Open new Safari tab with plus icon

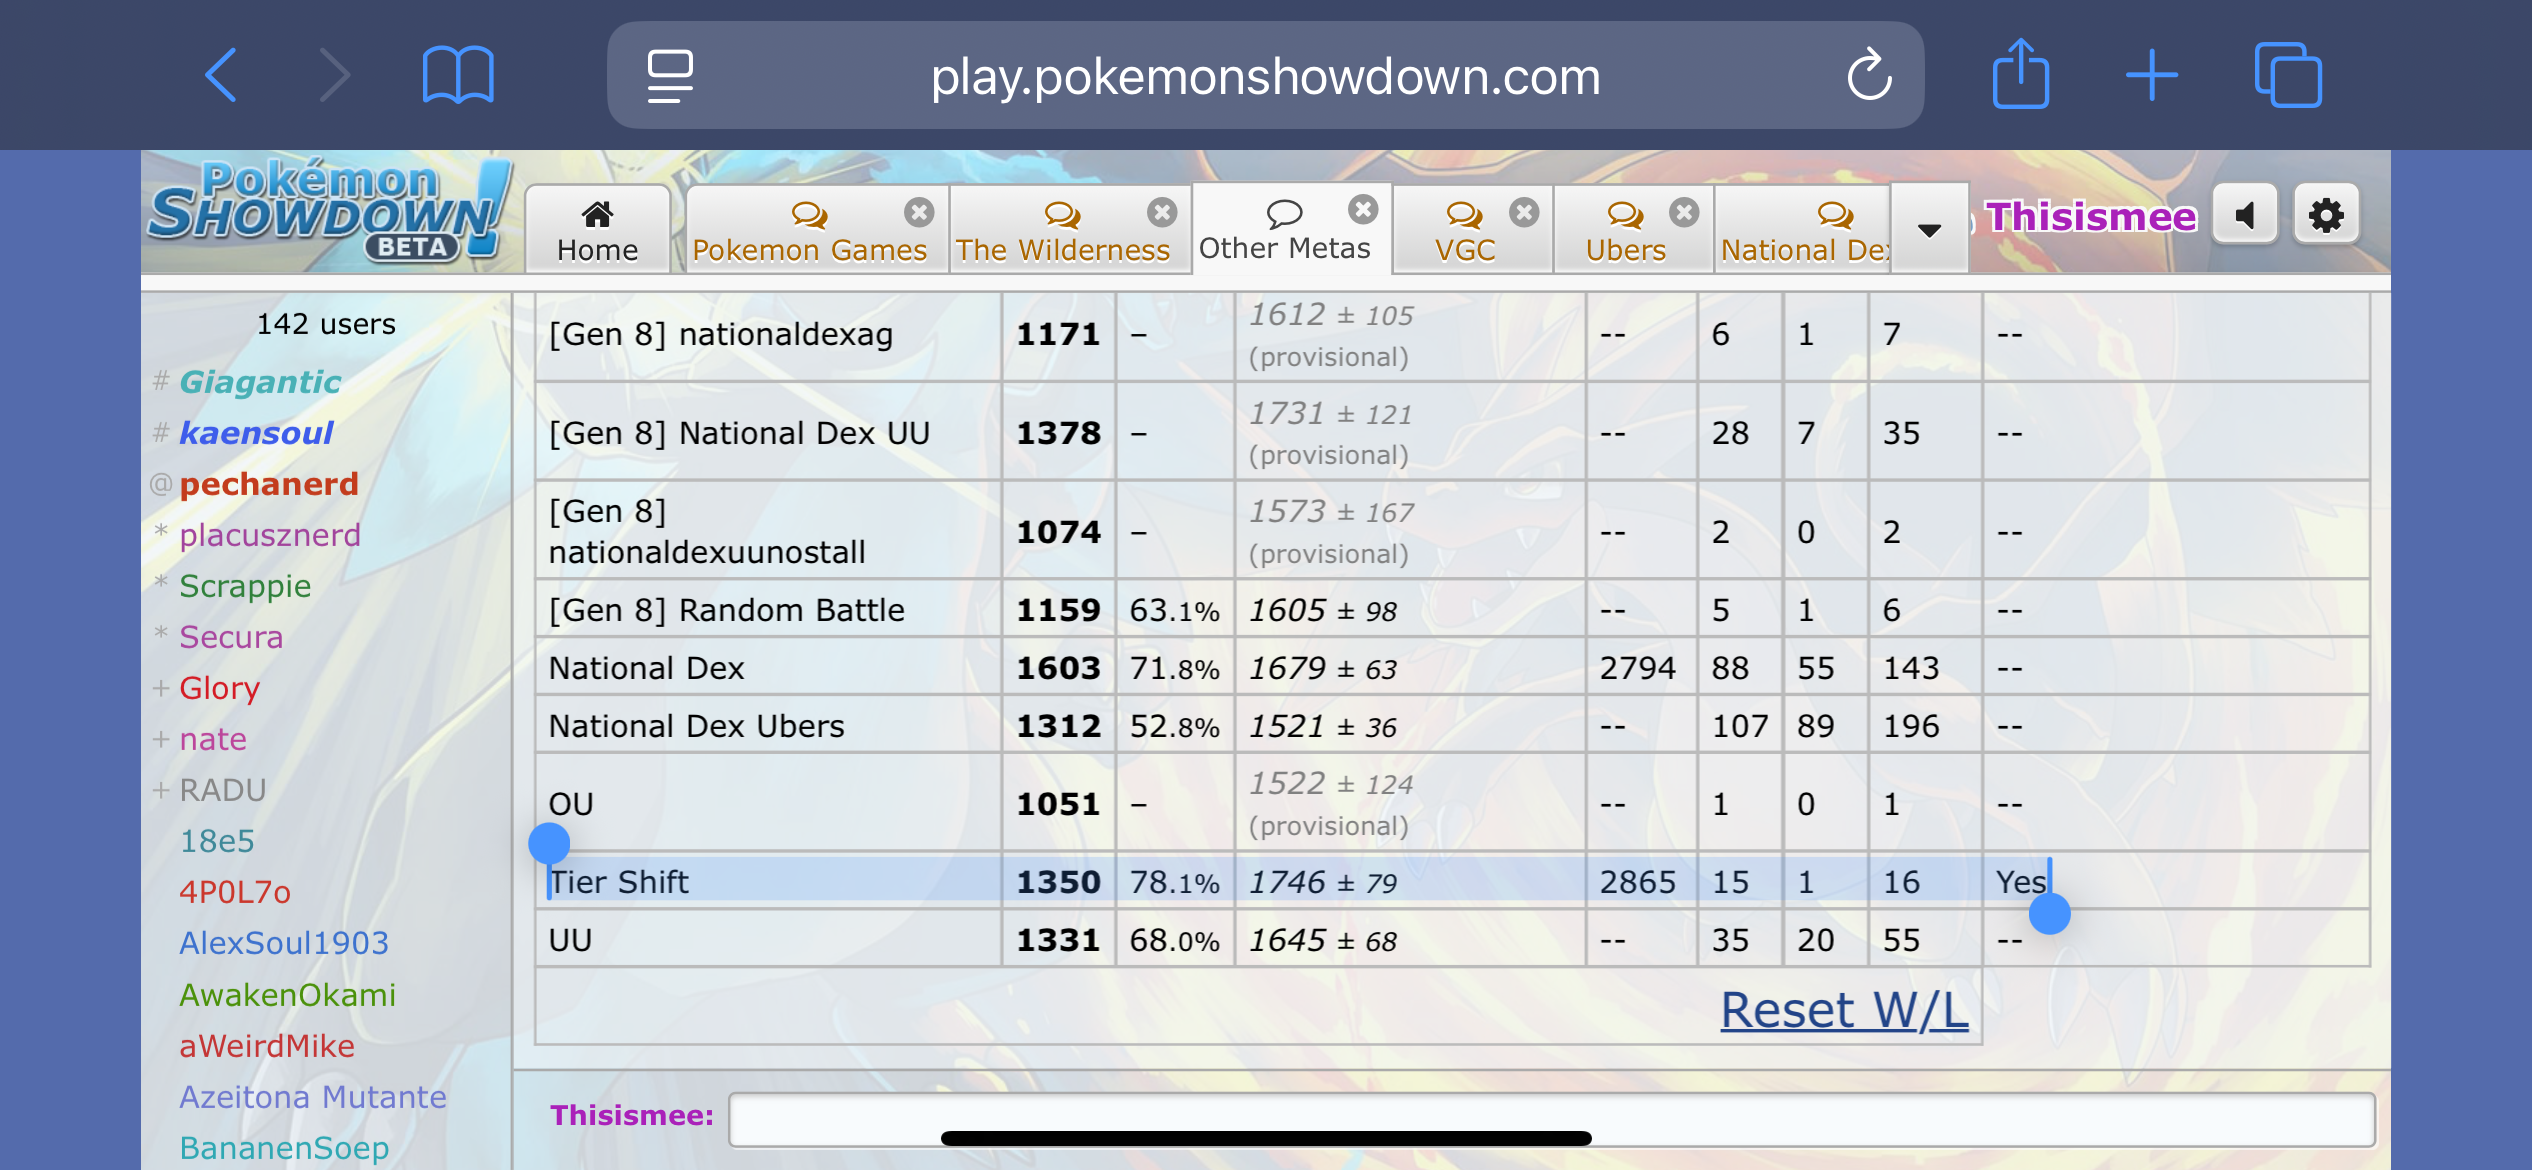[x=2151, y=75]
